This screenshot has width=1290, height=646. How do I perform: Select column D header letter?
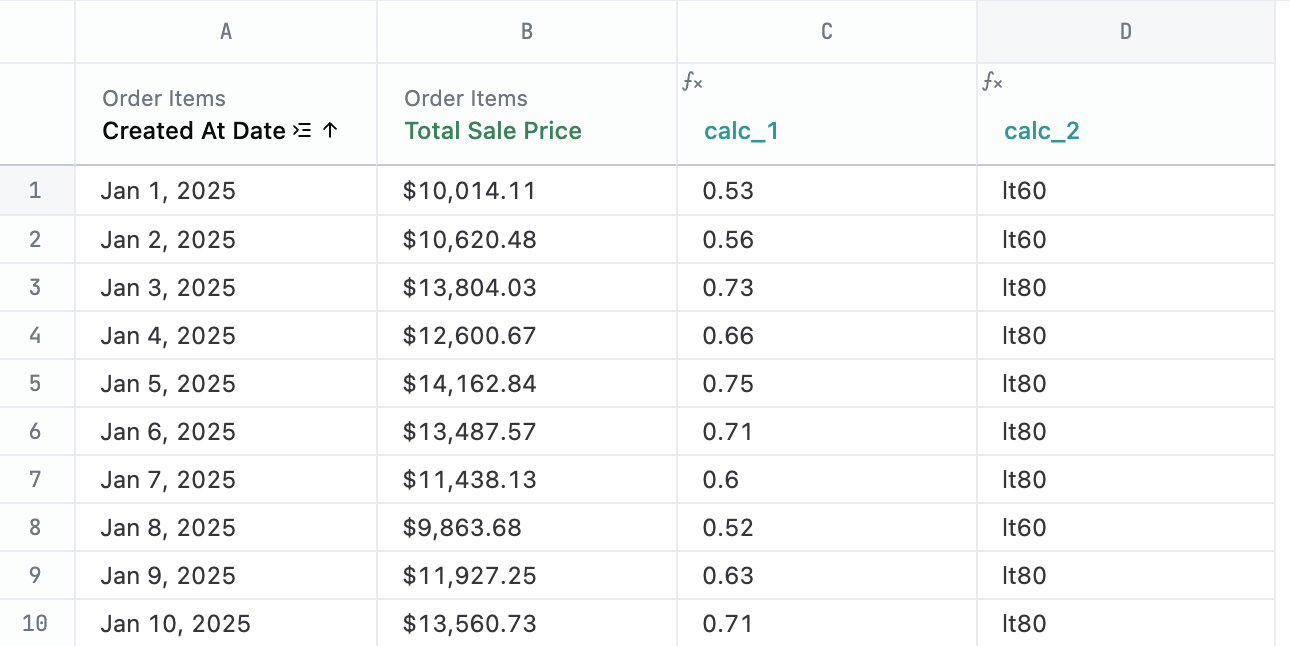1126,32
